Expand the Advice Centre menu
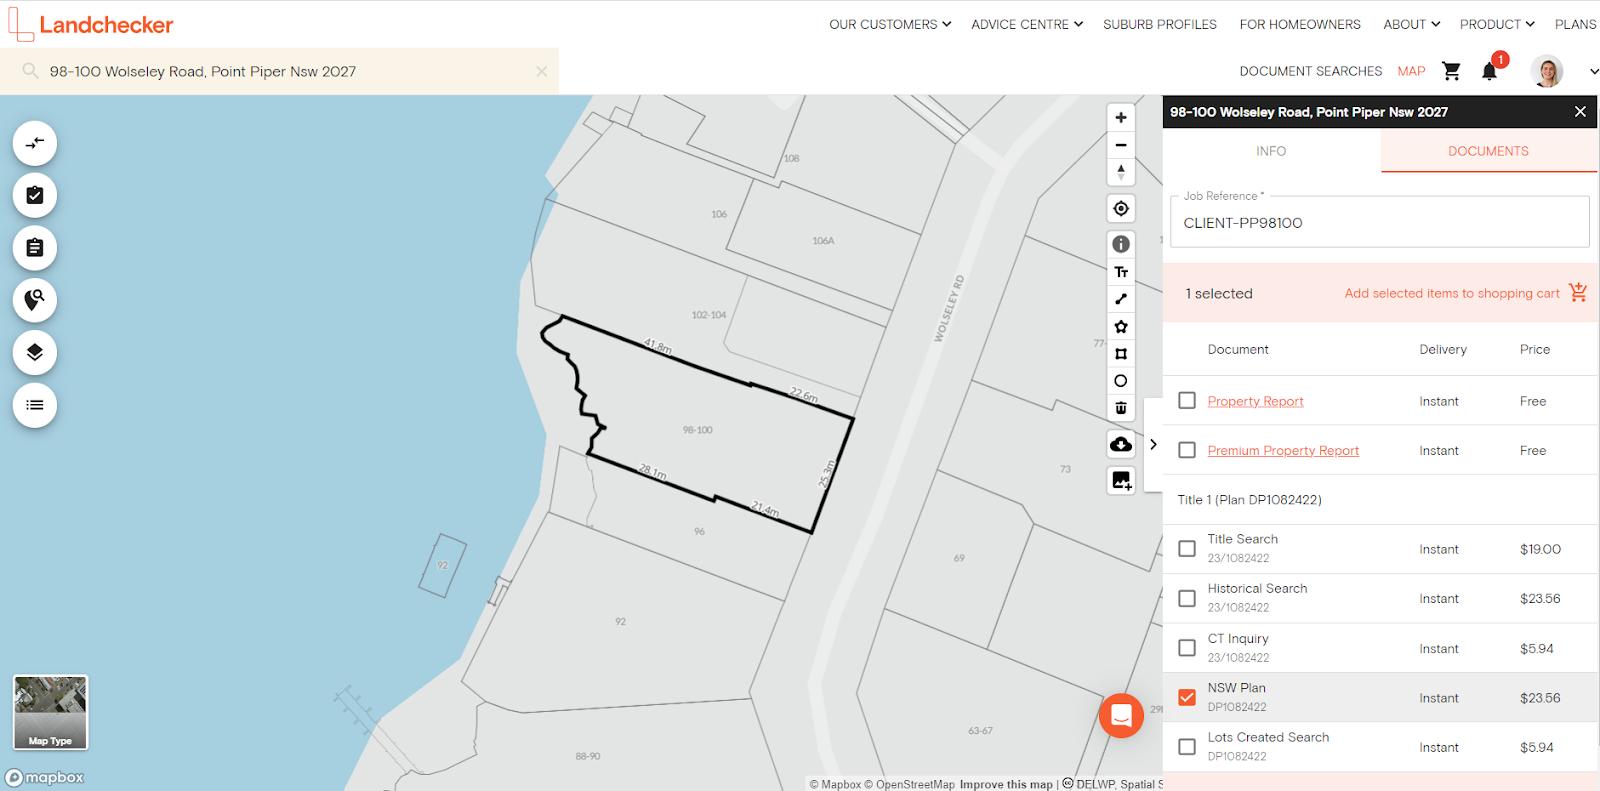 (1027, 24)
